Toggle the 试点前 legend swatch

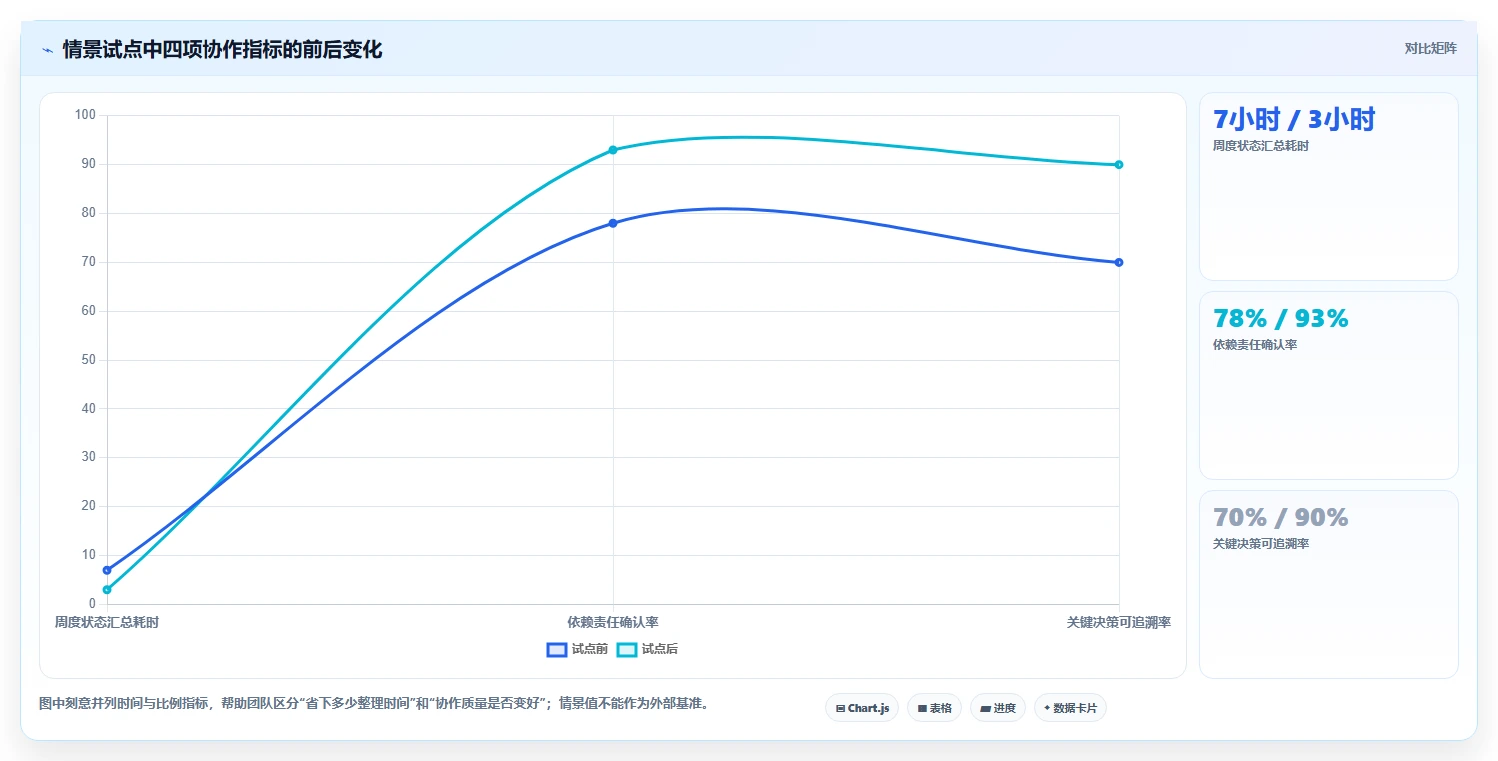(557, 650)
